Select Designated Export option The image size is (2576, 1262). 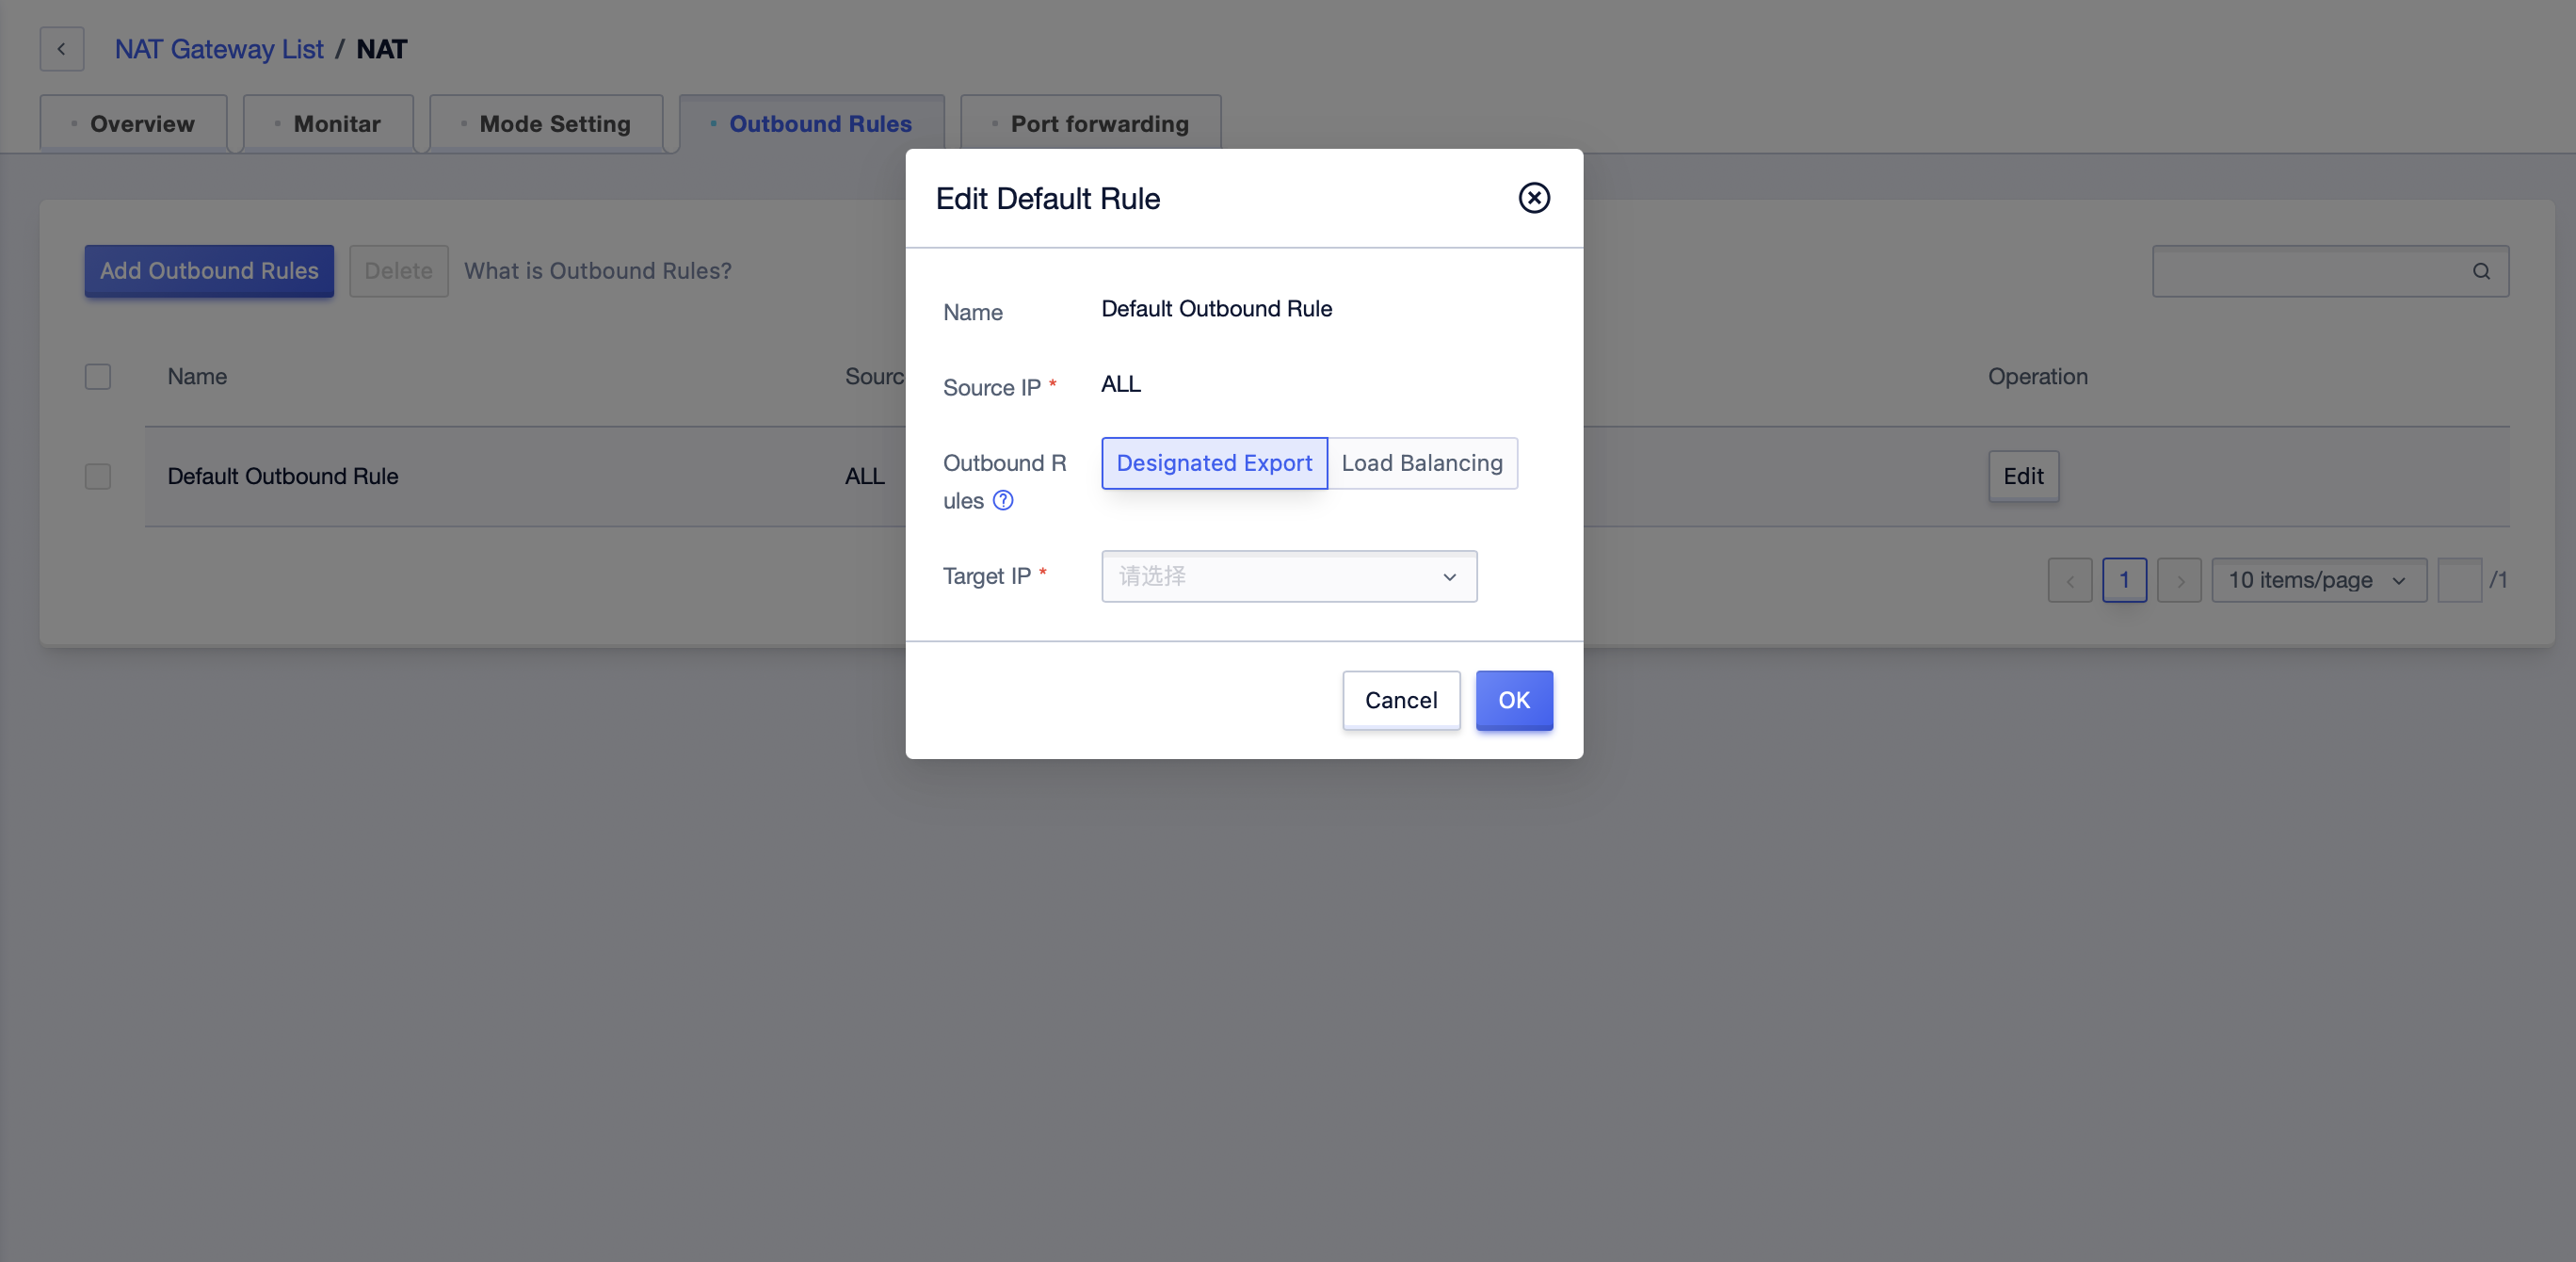coord(1214,463)
